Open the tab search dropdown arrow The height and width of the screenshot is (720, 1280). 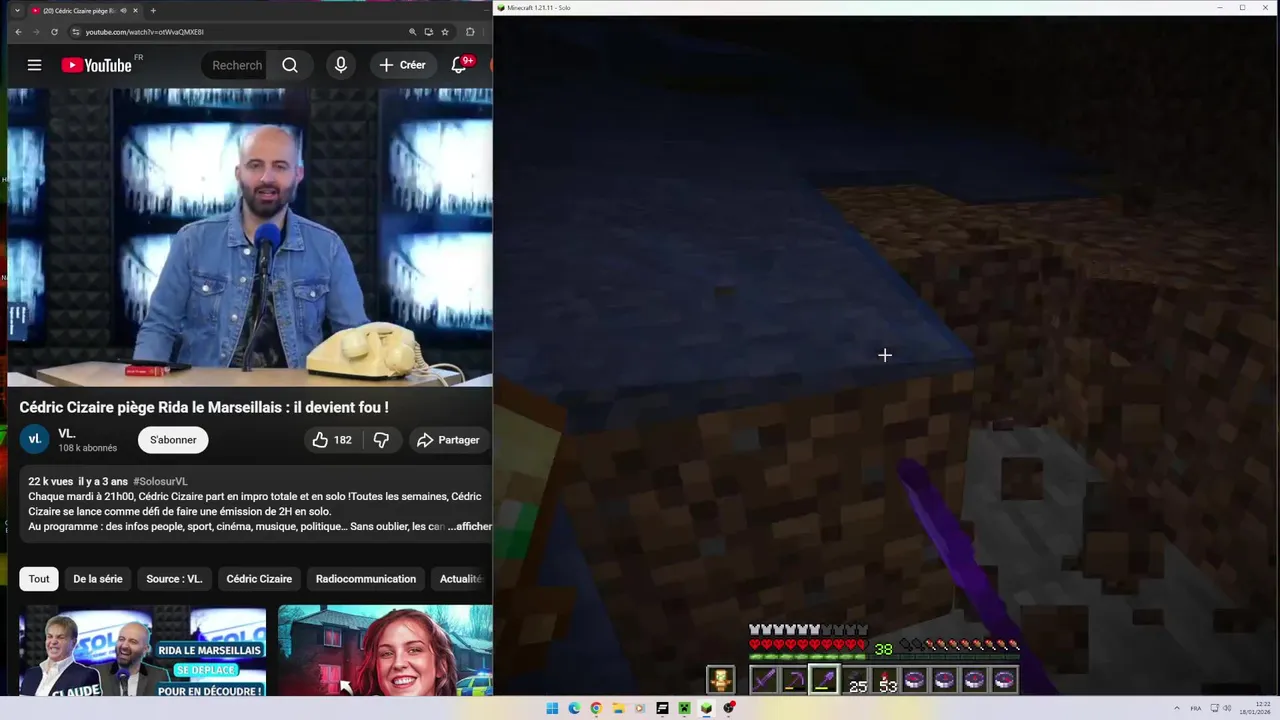click(17, 10)
